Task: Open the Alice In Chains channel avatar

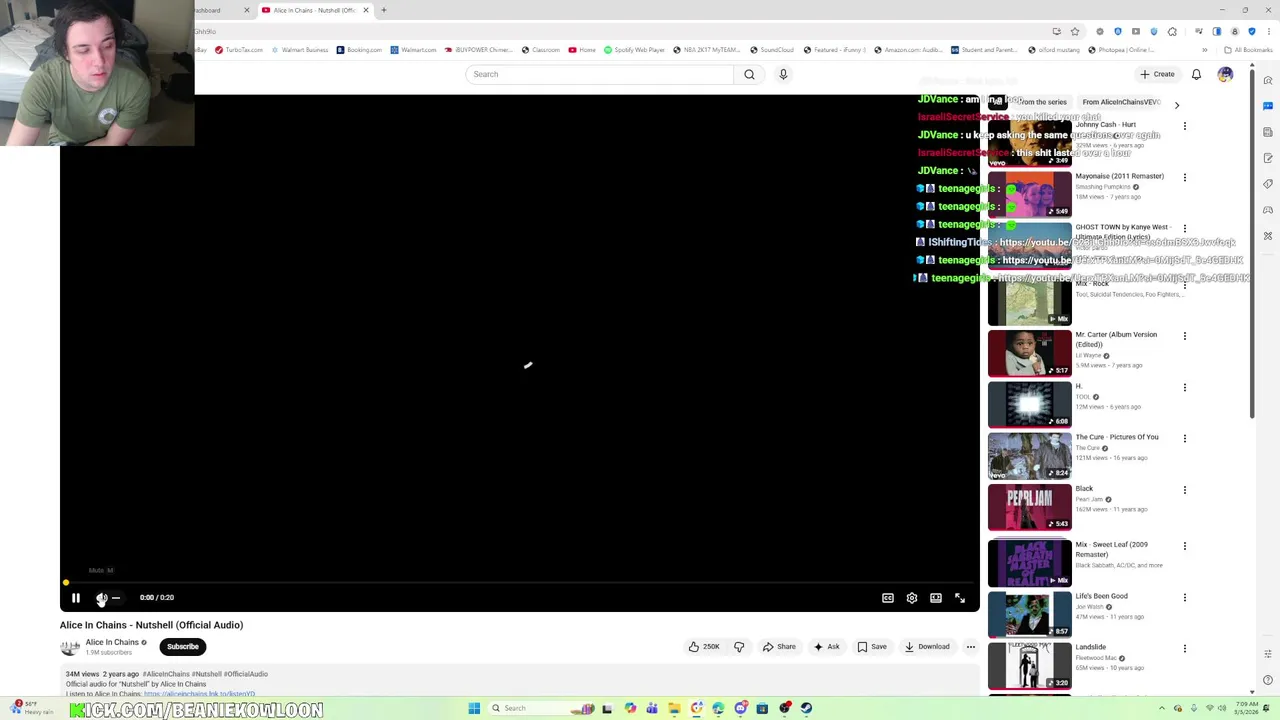Action: 70,647
